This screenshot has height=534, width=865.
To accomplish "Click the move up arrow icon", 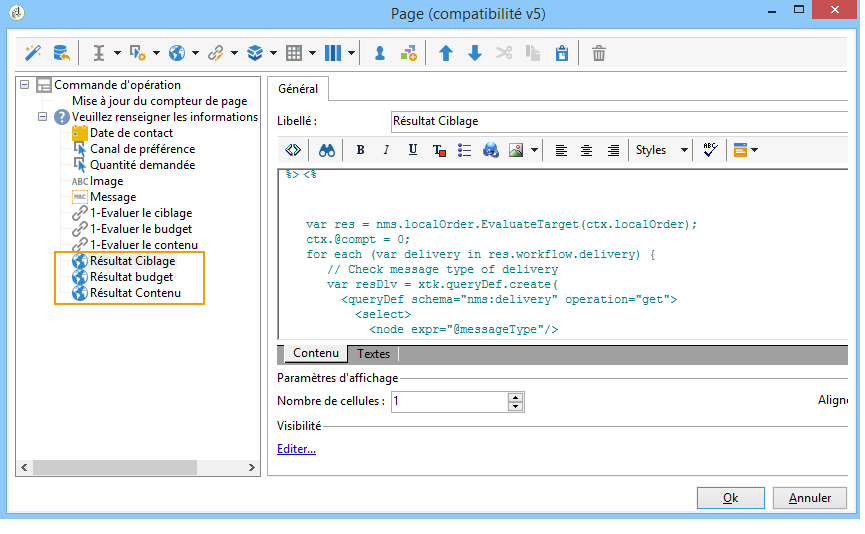I will (446, 53).
